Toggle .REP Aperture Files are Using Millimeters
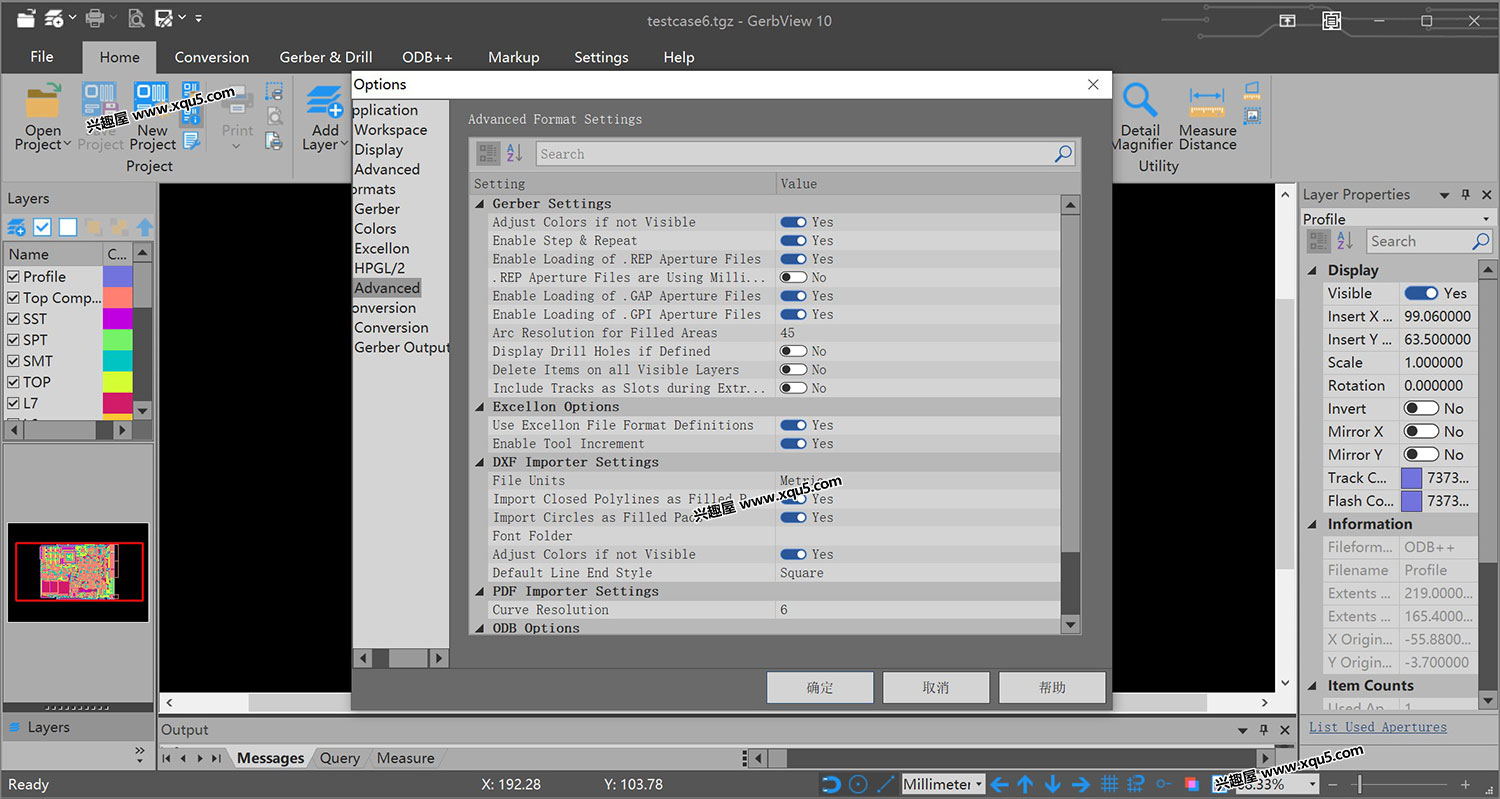This screenshot has height=799, width=1500. pos(794,277)
